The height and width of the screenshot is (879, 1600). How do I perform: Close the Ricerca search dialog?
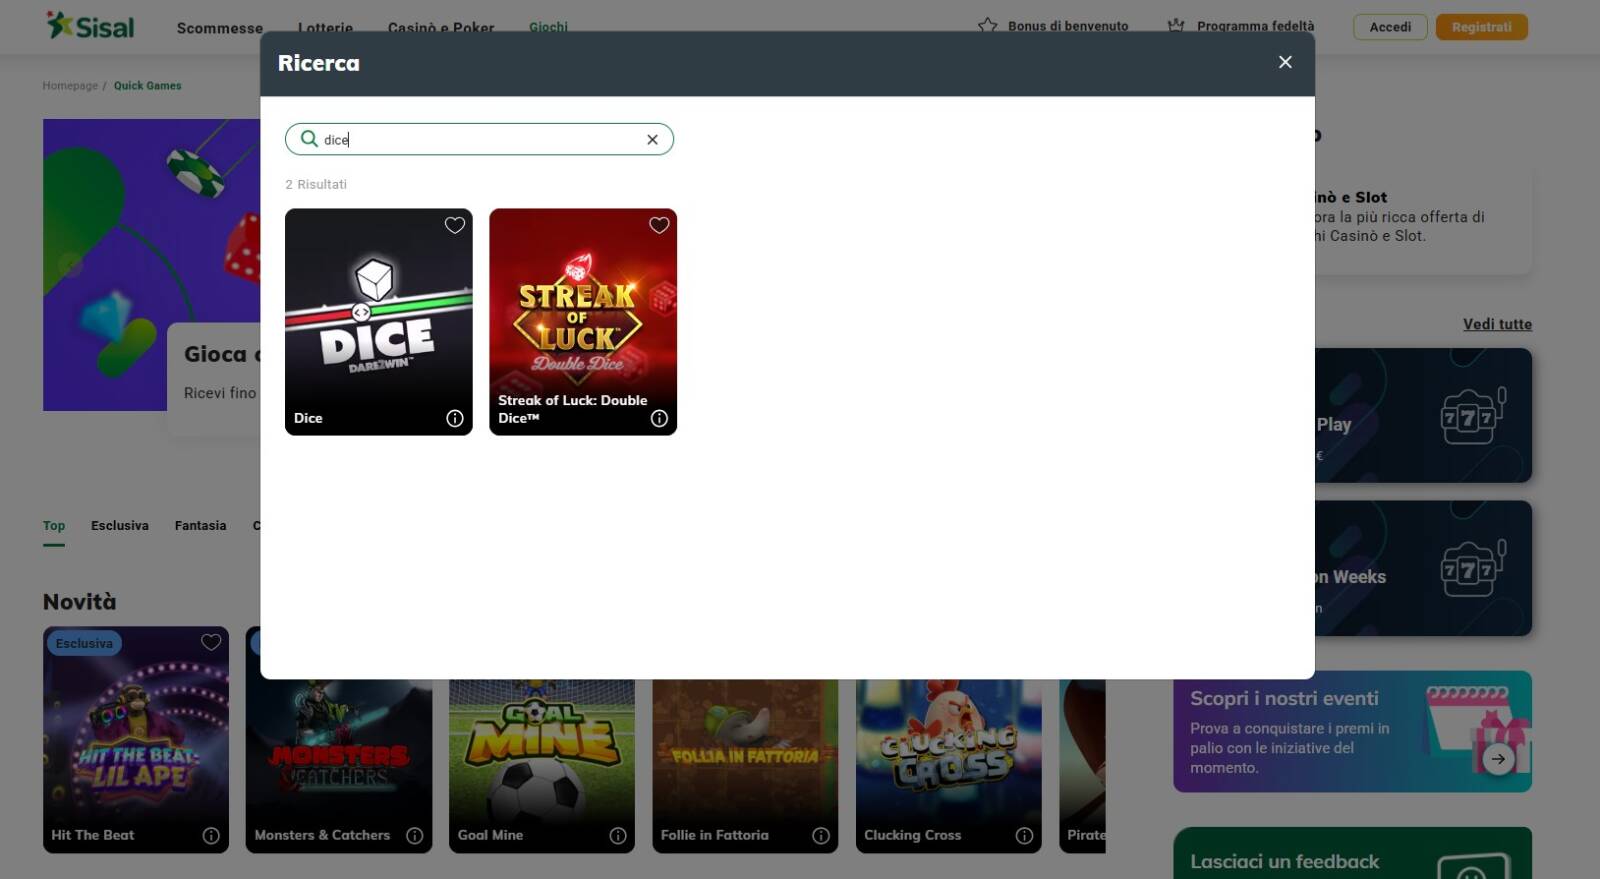(1285, 62)
